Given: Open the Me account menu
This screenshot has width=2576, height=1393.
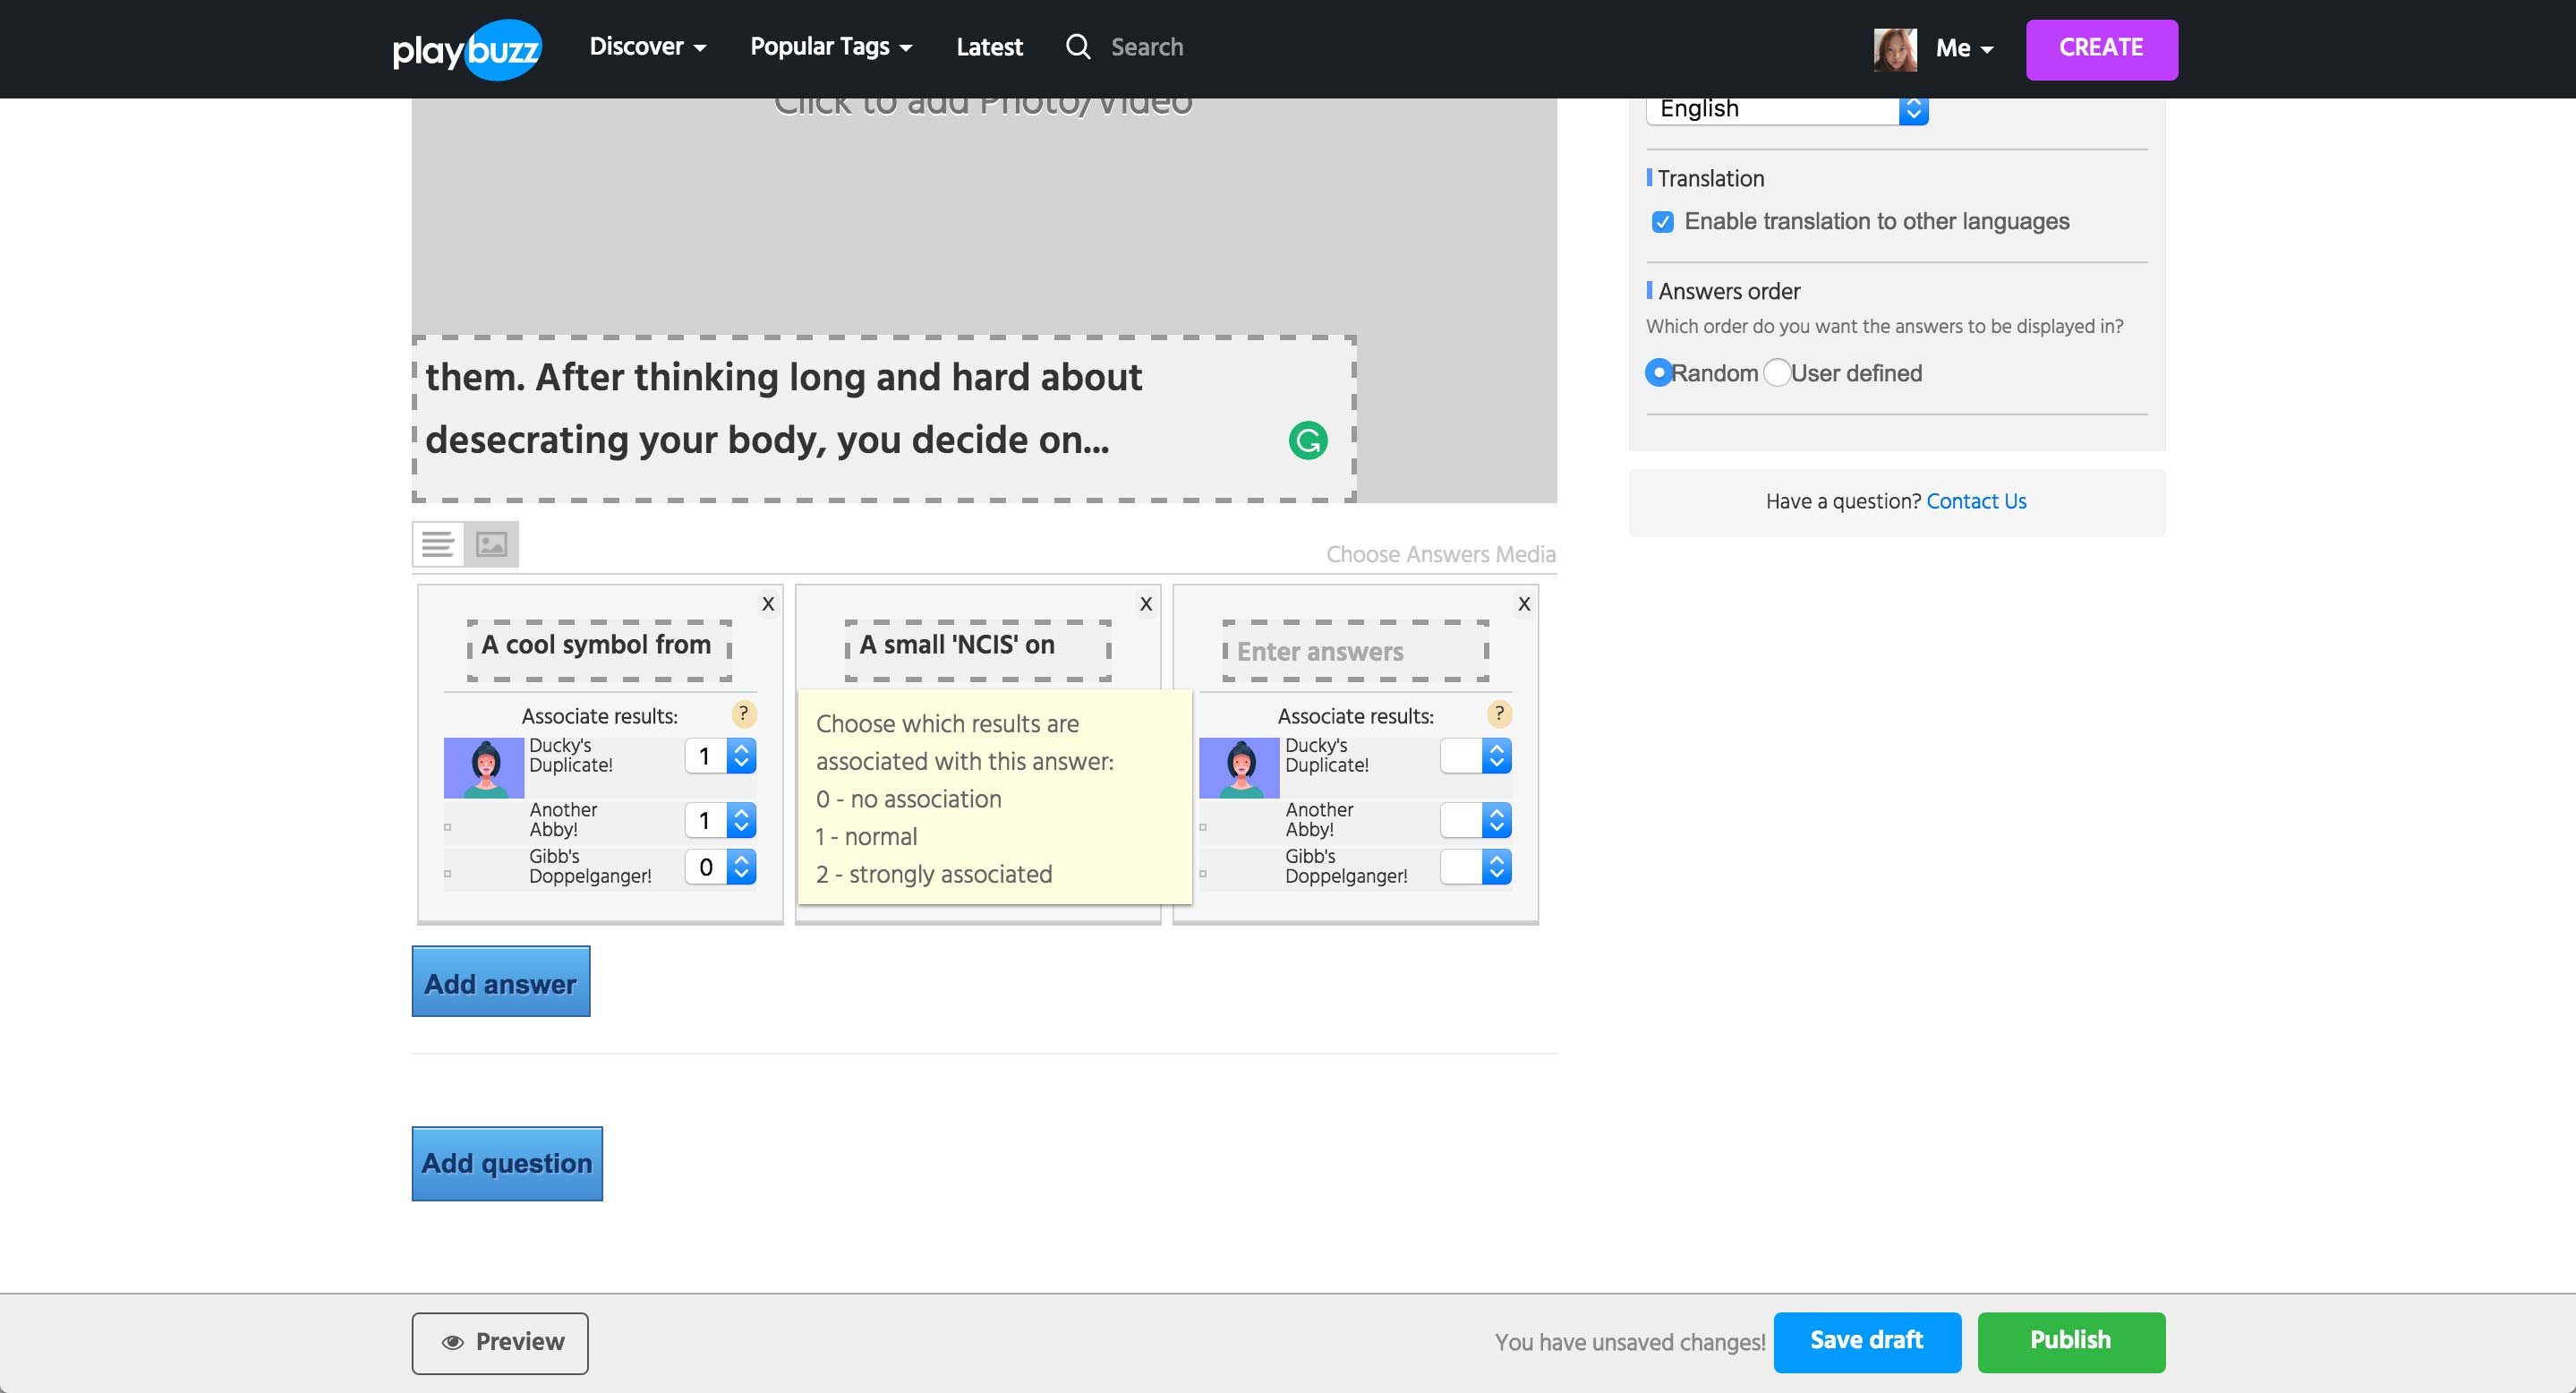Looking at the screenshot, I should [x=1964, y=48].
